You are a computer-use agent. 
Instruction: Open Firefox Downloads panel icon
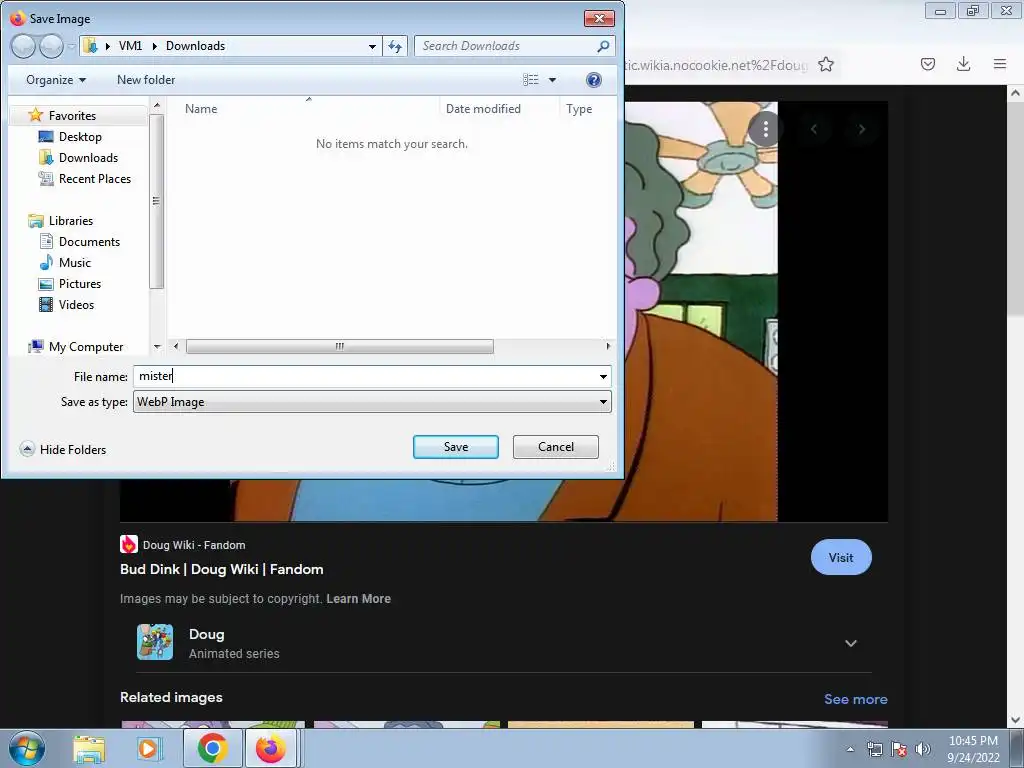tap(963, 64)
